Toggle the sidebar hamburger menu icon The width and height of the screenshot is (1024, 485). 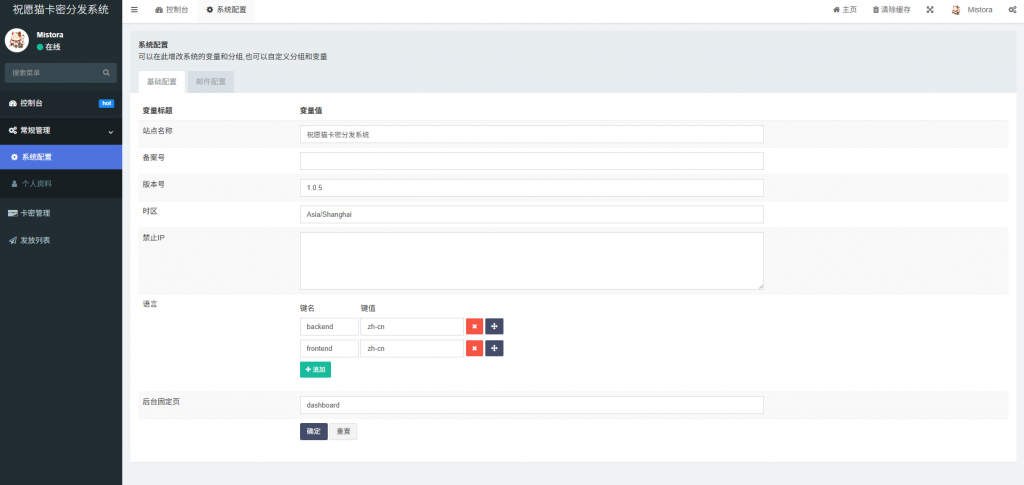[x=135, y=10]
